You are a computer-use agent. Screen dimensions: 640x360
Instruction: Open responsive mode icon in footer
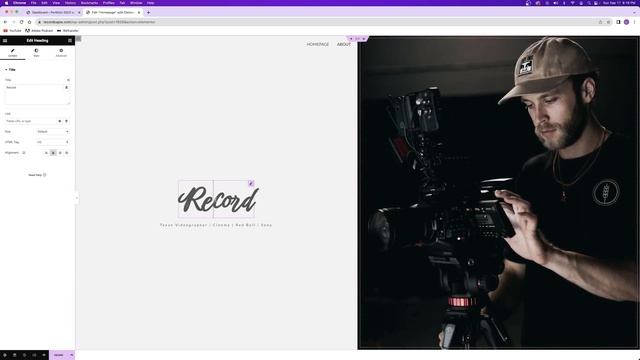(x=34, y=355)
